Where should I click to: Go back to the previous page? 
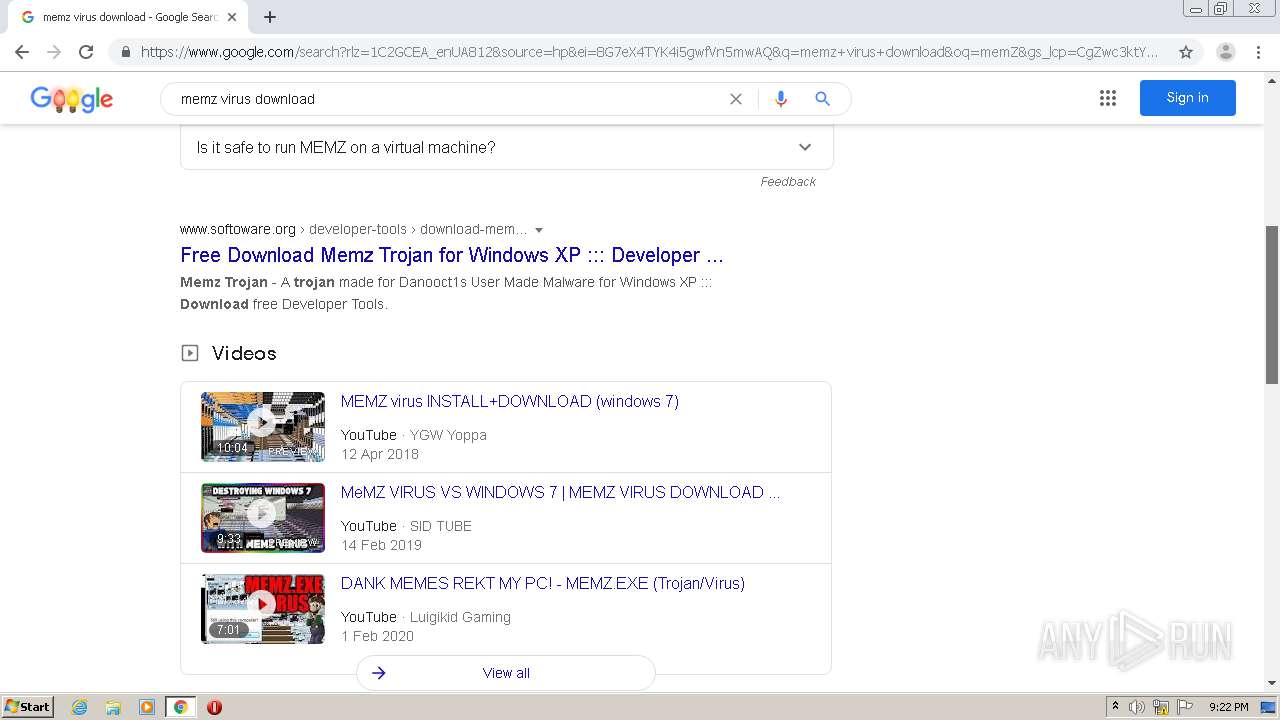pos(22,52)
